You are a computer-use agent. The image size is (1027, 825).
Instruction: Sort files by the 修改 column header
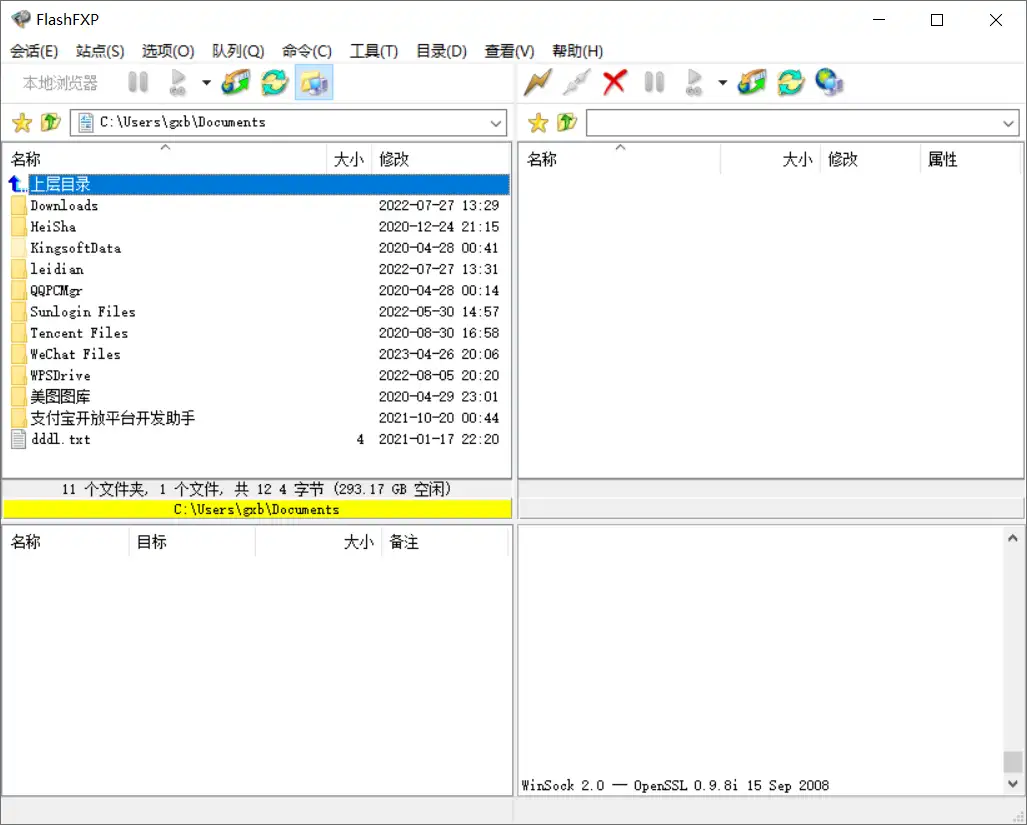[x=393, y=158]
